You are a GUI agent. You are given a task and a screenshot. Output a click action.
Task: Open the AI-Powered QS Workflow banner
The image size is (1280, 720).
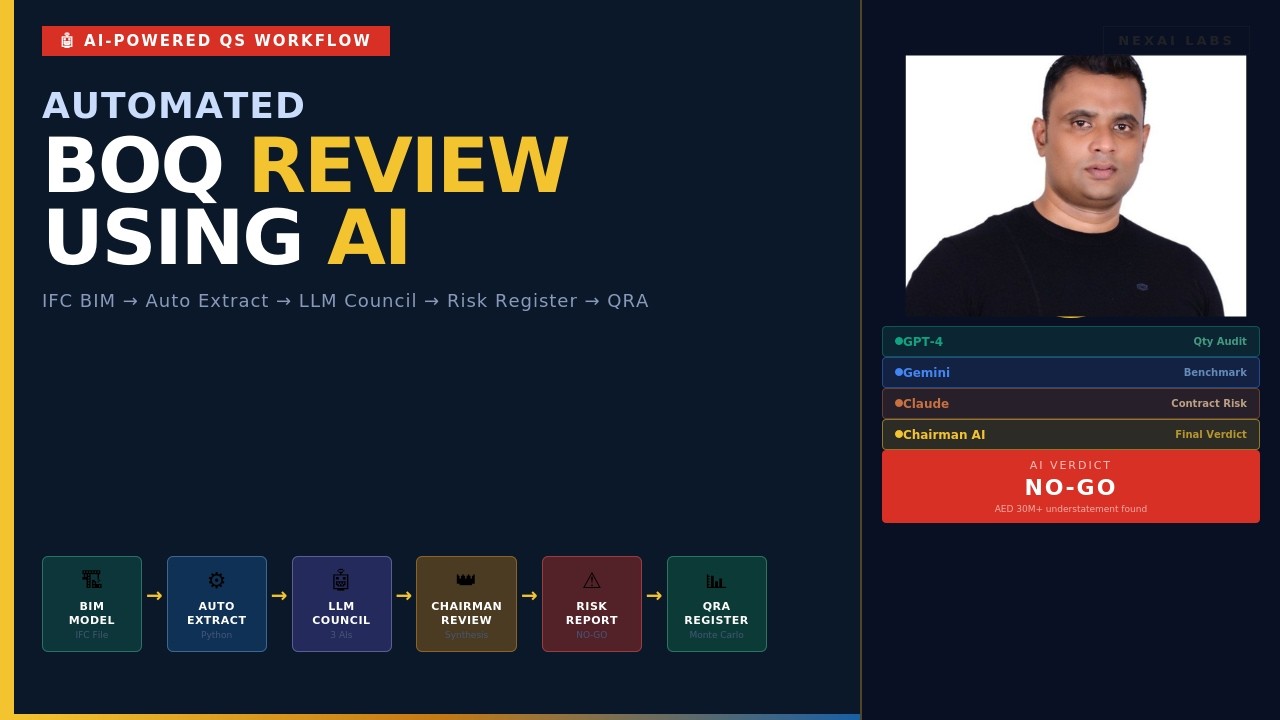coord(216,41)
